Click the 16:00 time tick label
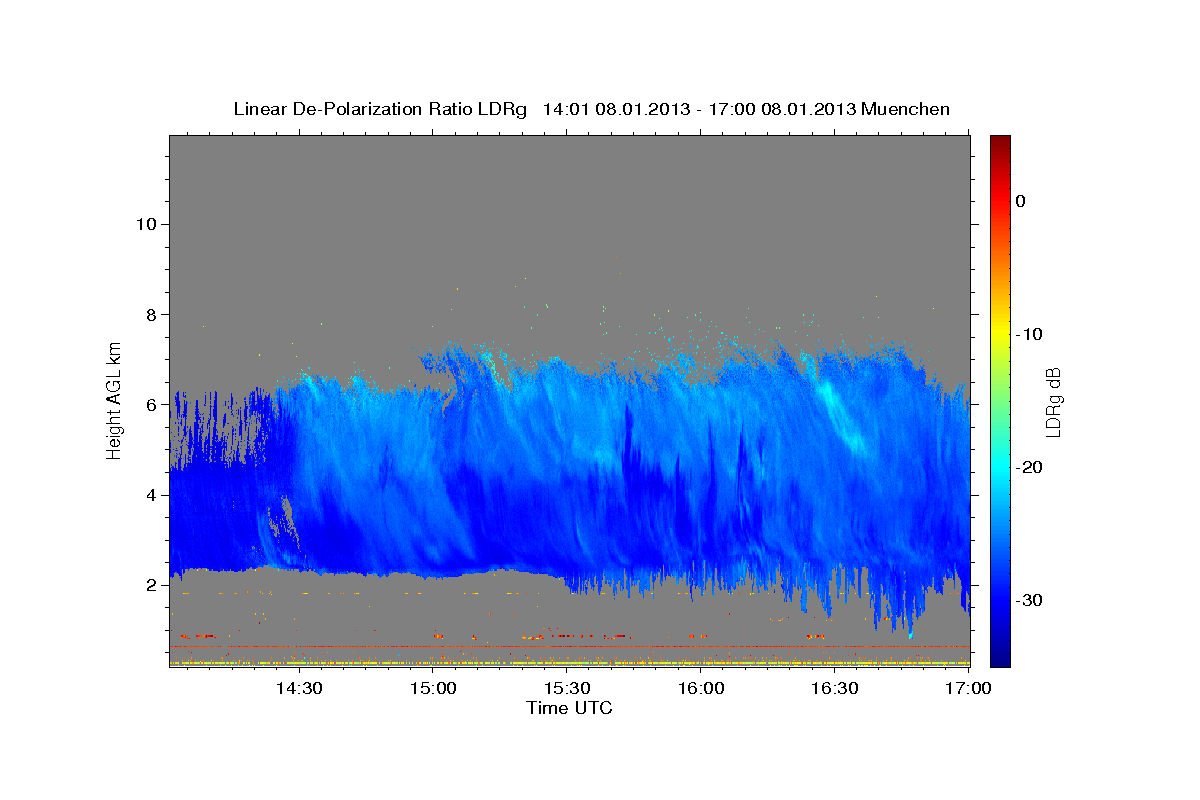Image resolution: width=1200 pixels, height=800 pixels. 701,689
